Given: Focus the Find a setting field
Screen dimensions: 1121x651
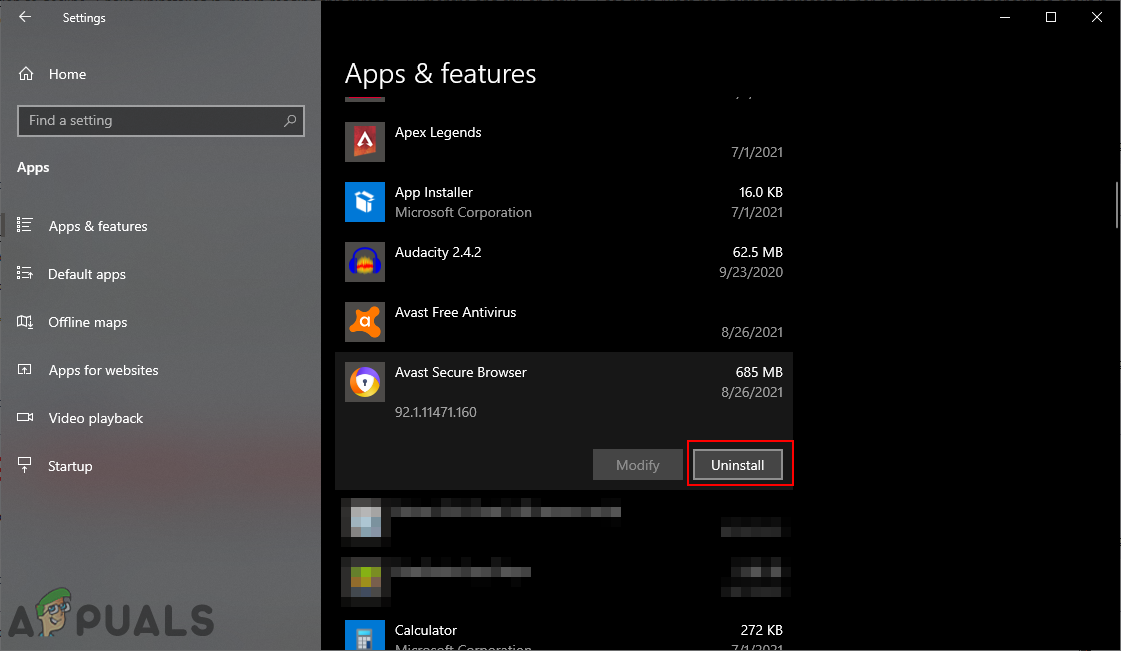Looking at the screenshot, I should coord(161,121).
